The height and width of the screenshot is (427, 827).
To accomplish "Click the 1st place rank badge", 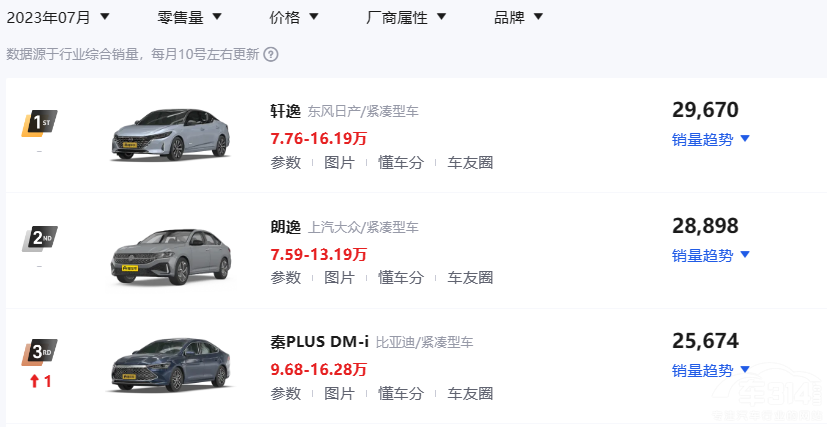I will click(39, 123).
